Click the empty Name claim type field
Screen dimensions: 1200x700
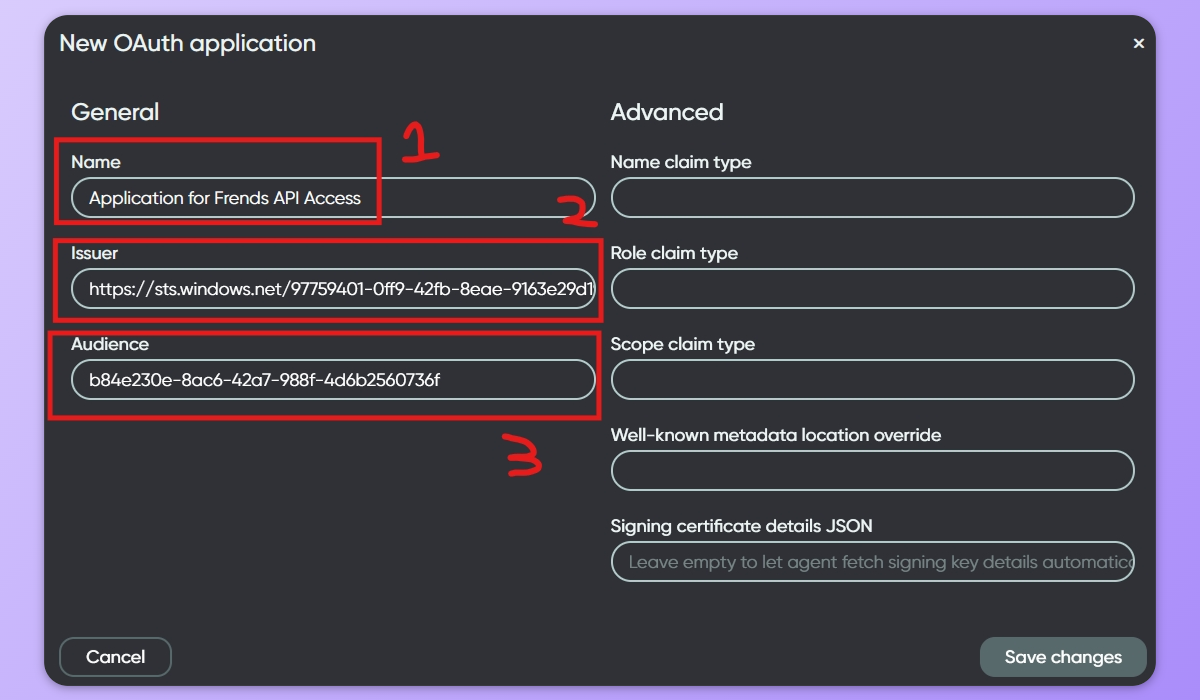pyautogui.click(x=872, y=198)
